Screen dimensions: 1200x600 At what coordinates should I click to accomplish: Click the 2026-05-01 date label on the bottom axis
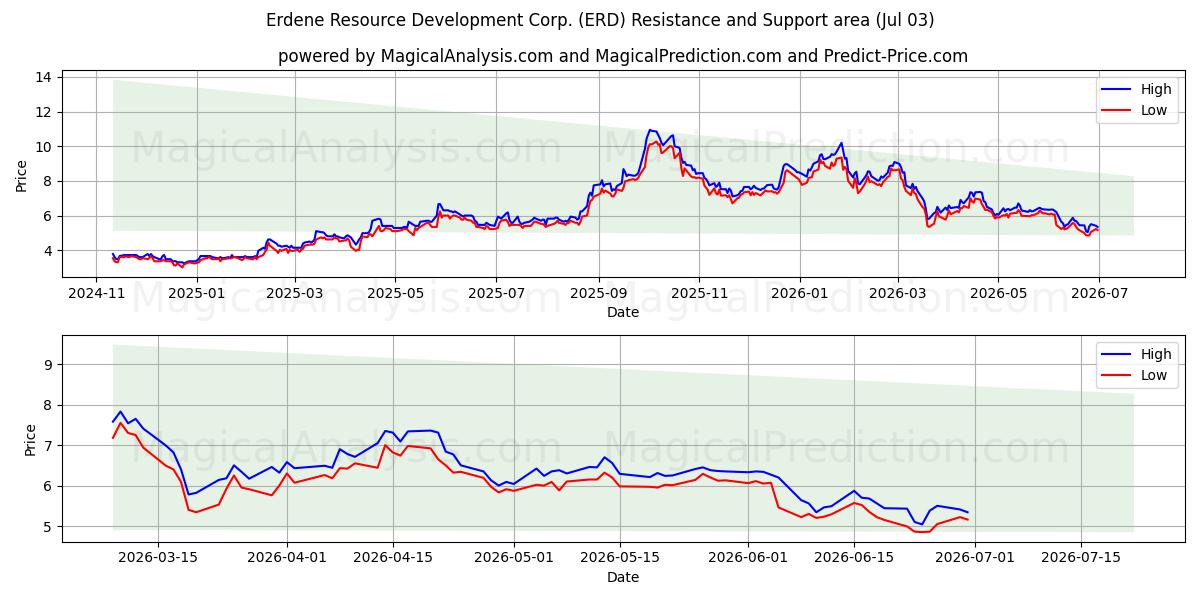coord(514,558)
